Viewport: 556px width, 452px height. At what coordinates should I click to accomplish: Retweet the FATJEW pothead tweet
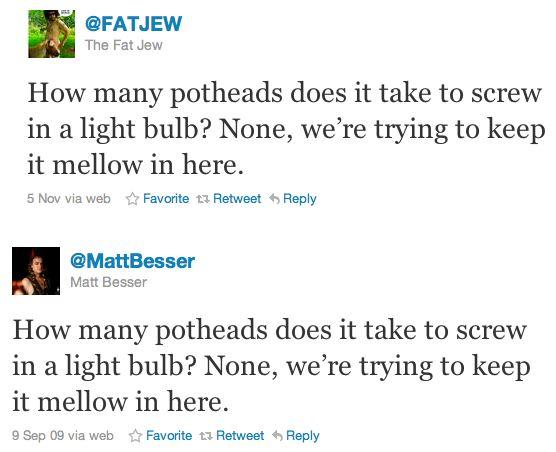(x=229, y=199)
